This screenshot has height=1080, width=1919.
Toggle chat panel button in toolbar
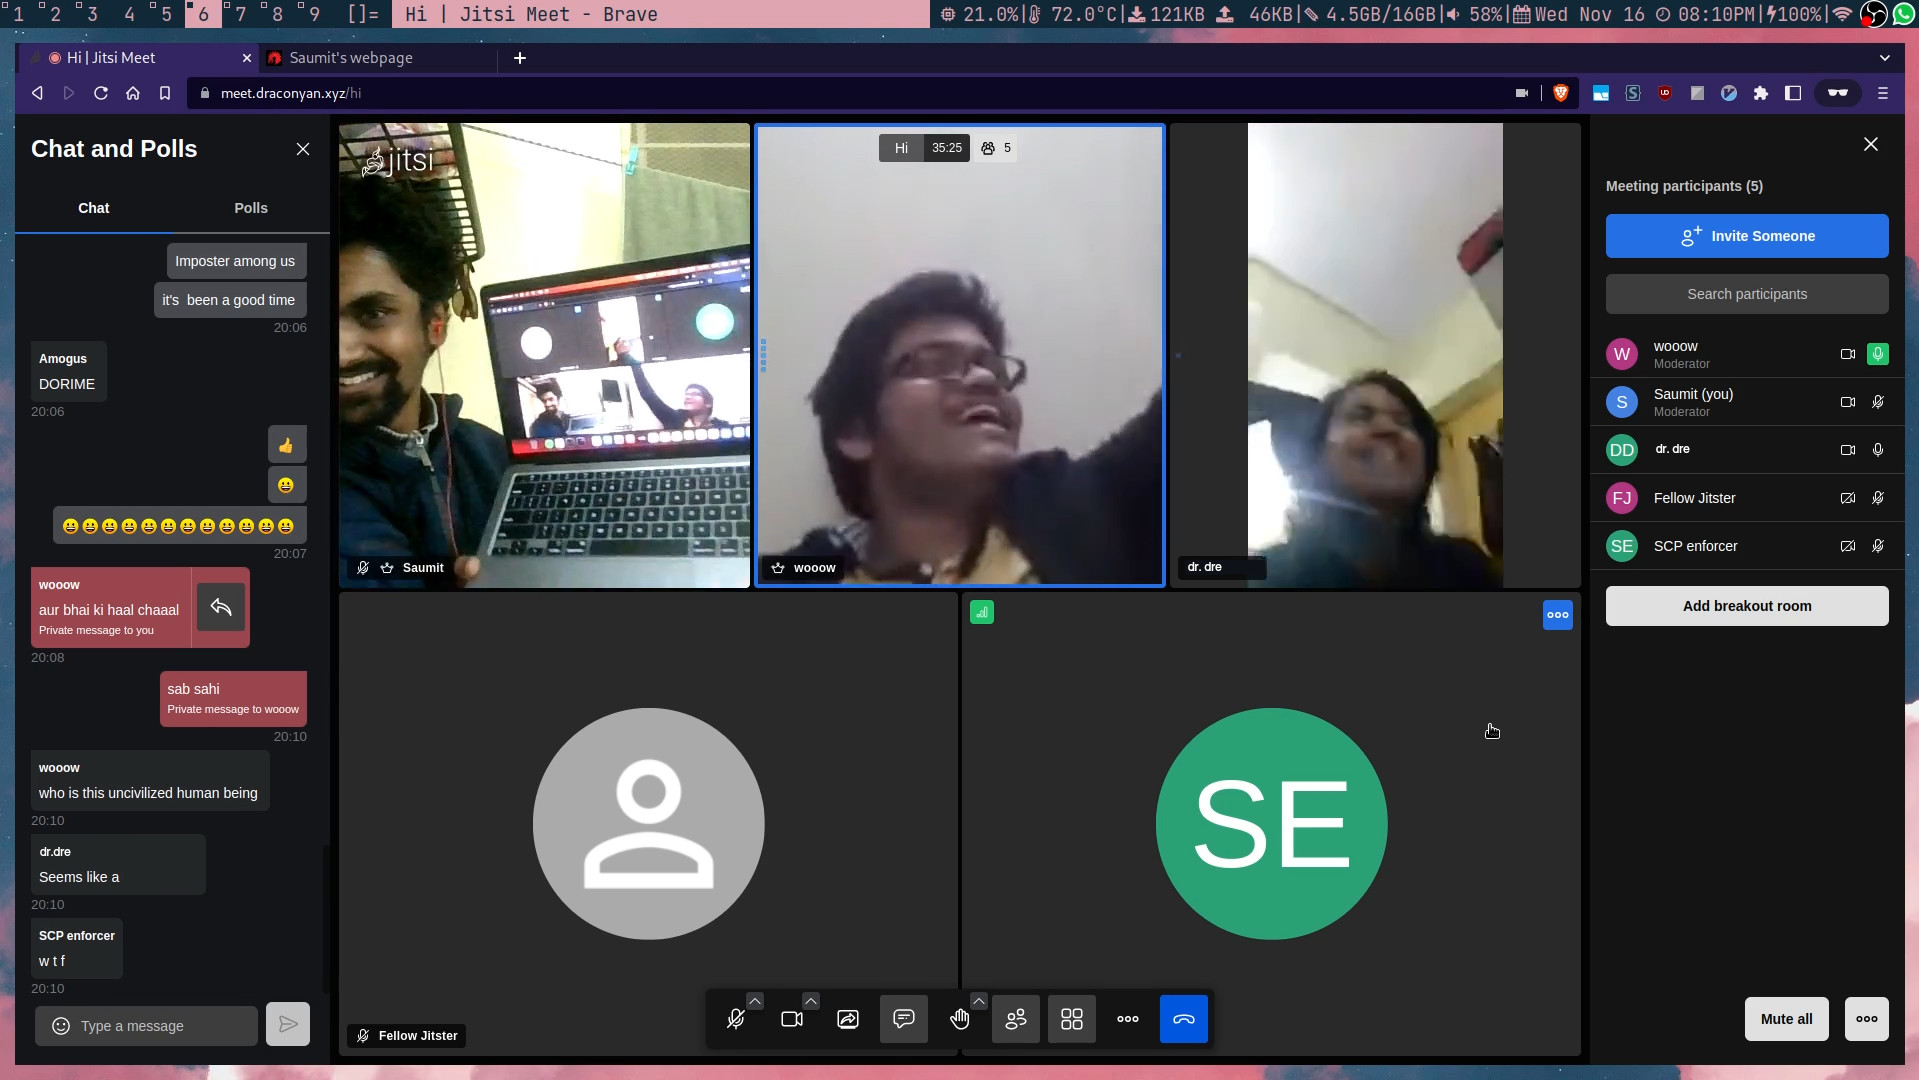[x=904, y=1019]
